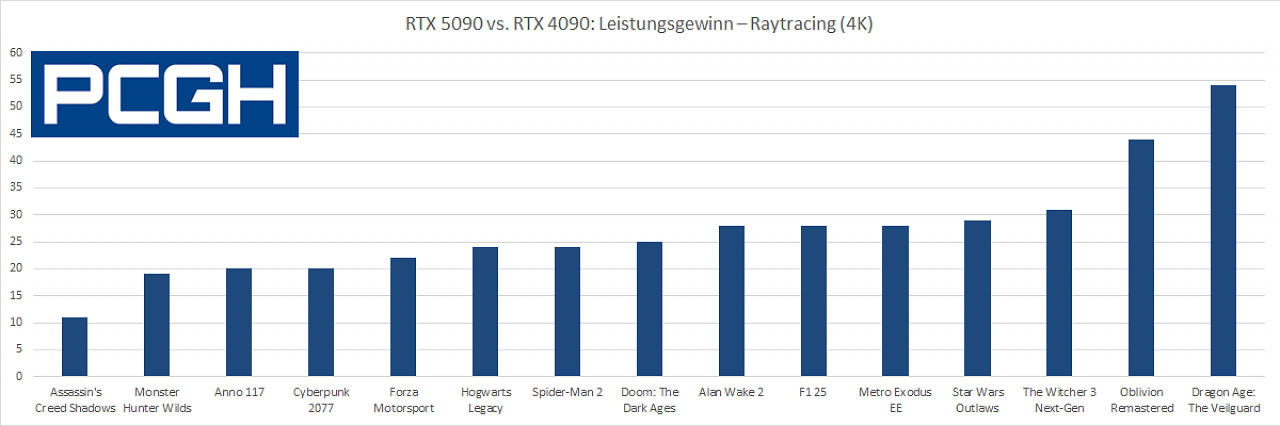Viewport: 1280px width, 426px height.
Task: Click the Oblivion Remastered bar
Action: point(1141,258)
